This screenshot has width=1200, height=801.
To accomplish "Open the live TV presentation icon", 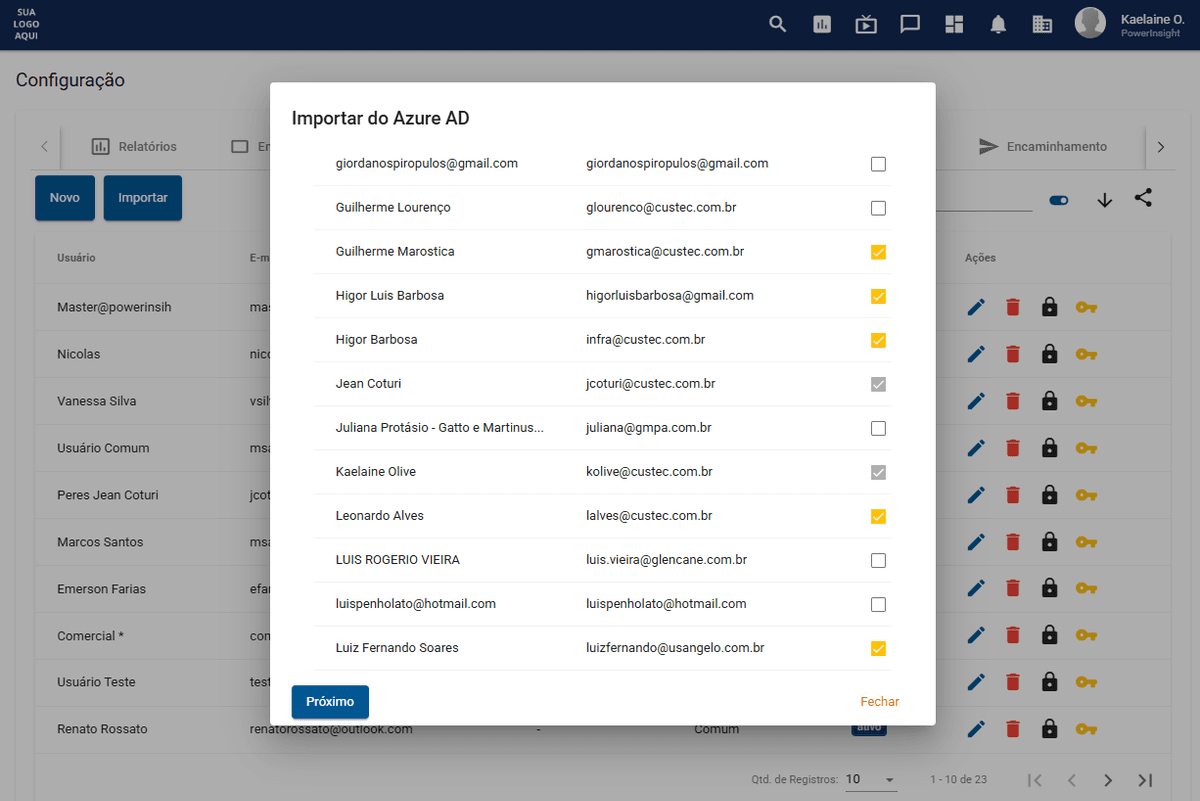I will point(866,25).
